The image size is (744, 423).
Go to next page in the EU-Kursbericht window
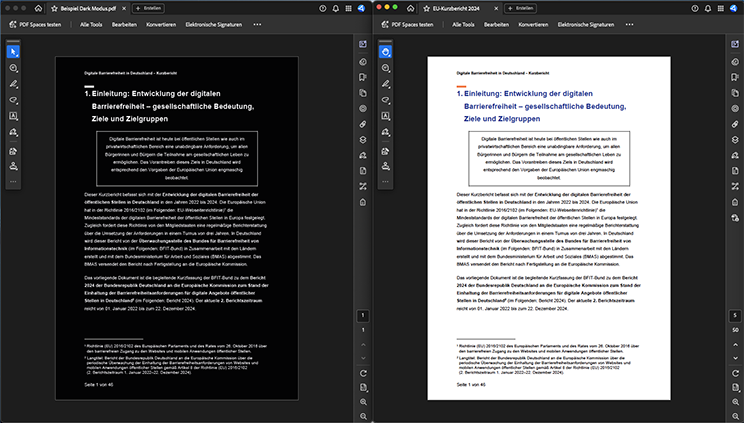click(735, 359)
